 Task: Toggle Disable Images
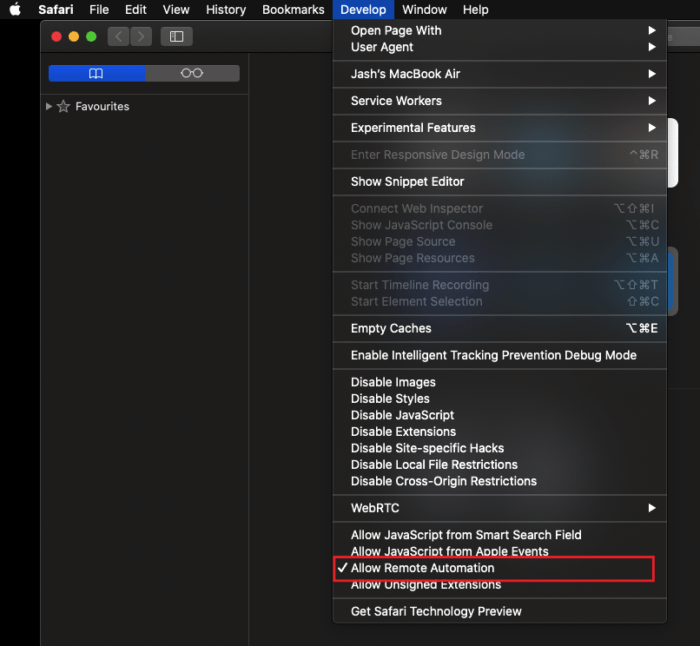pyautogui.click(x=500, y=382)
